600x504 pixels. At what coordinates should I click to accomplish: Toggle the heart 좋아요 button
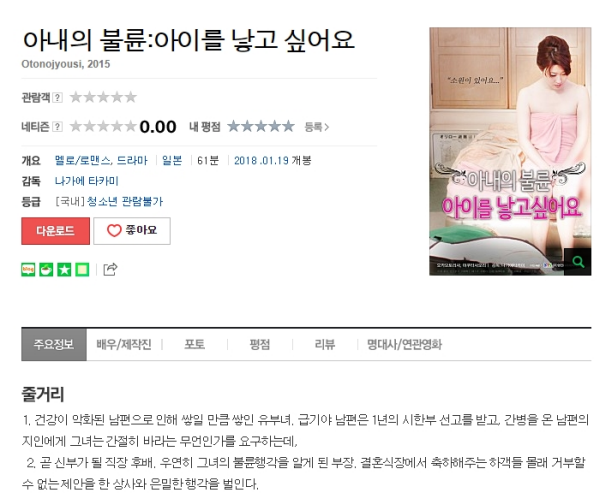pyautogui.click(x=132, y=231)
